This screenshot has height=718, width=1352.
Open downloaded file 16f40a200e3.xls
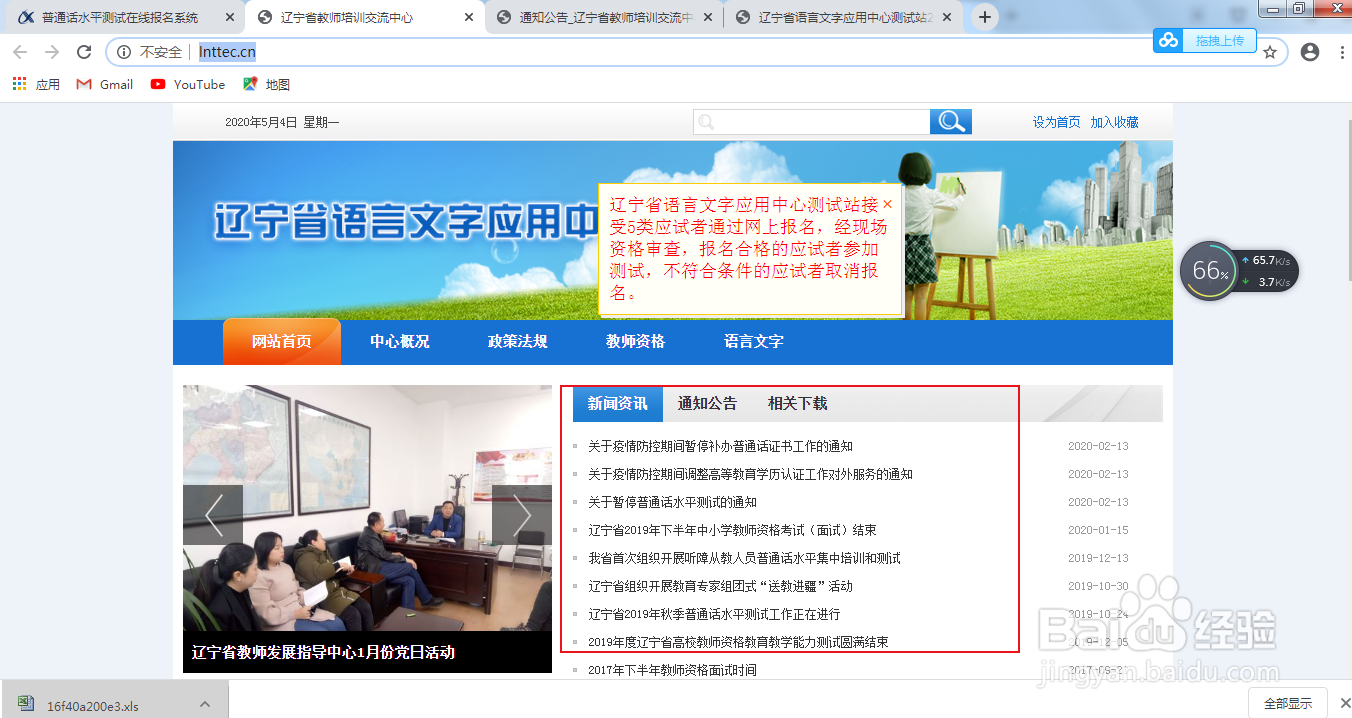click(93, 706)
